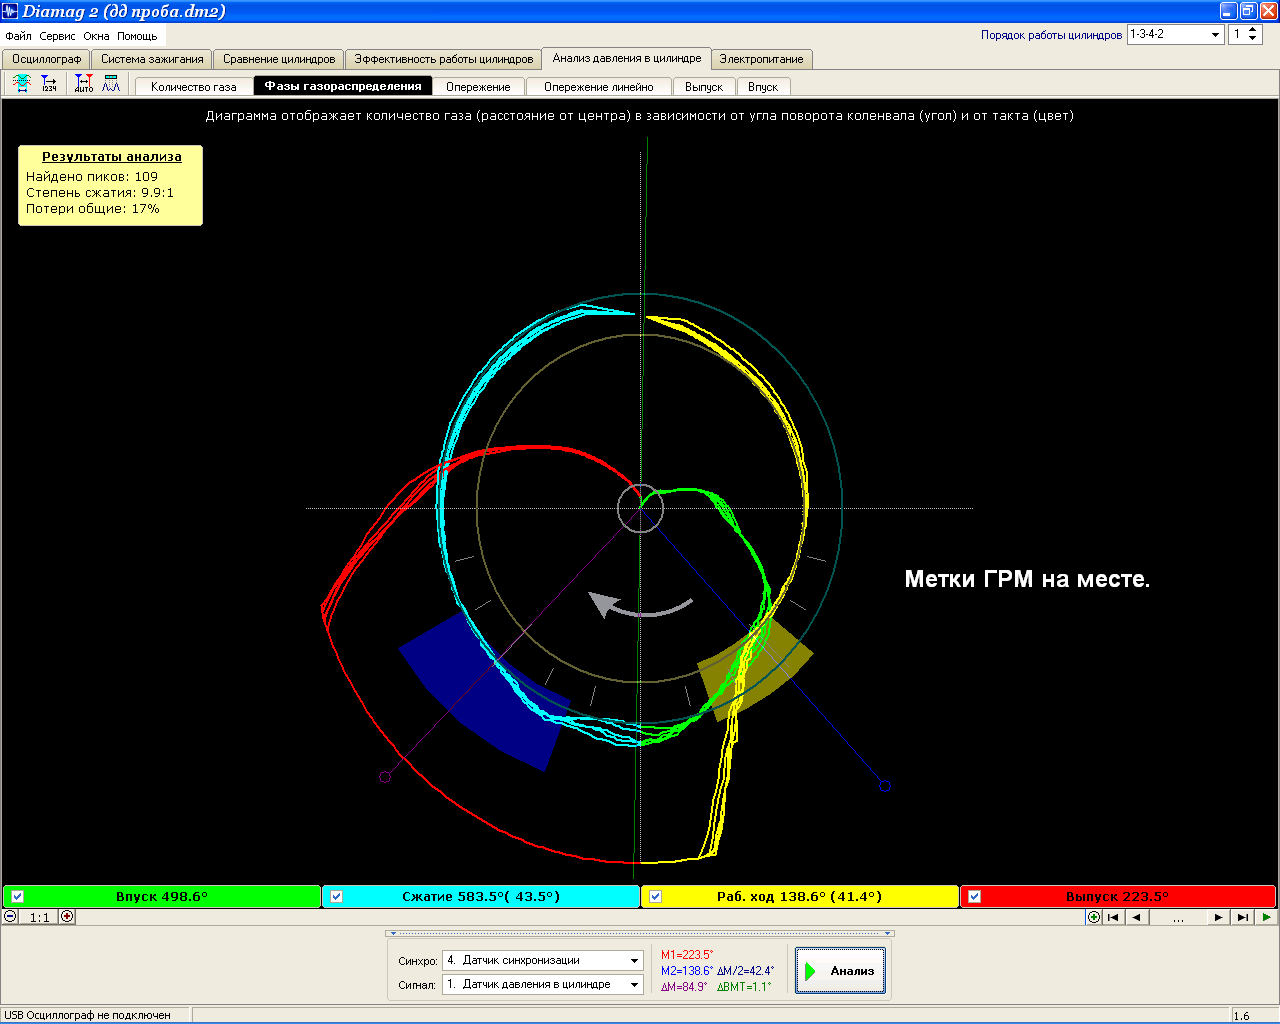1280x1024 pixels.
Task: Click the 1:1 zoom reset label
Action: click(x=39, y=917)
